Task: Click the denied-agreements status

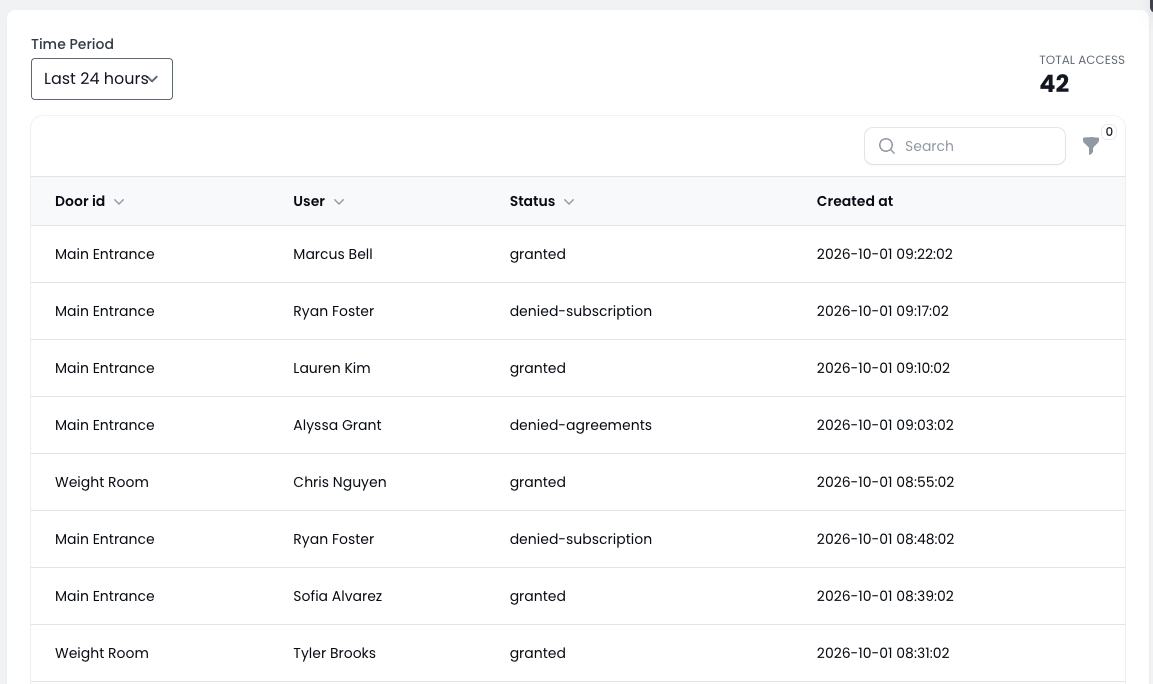Action: pos(581,425)
